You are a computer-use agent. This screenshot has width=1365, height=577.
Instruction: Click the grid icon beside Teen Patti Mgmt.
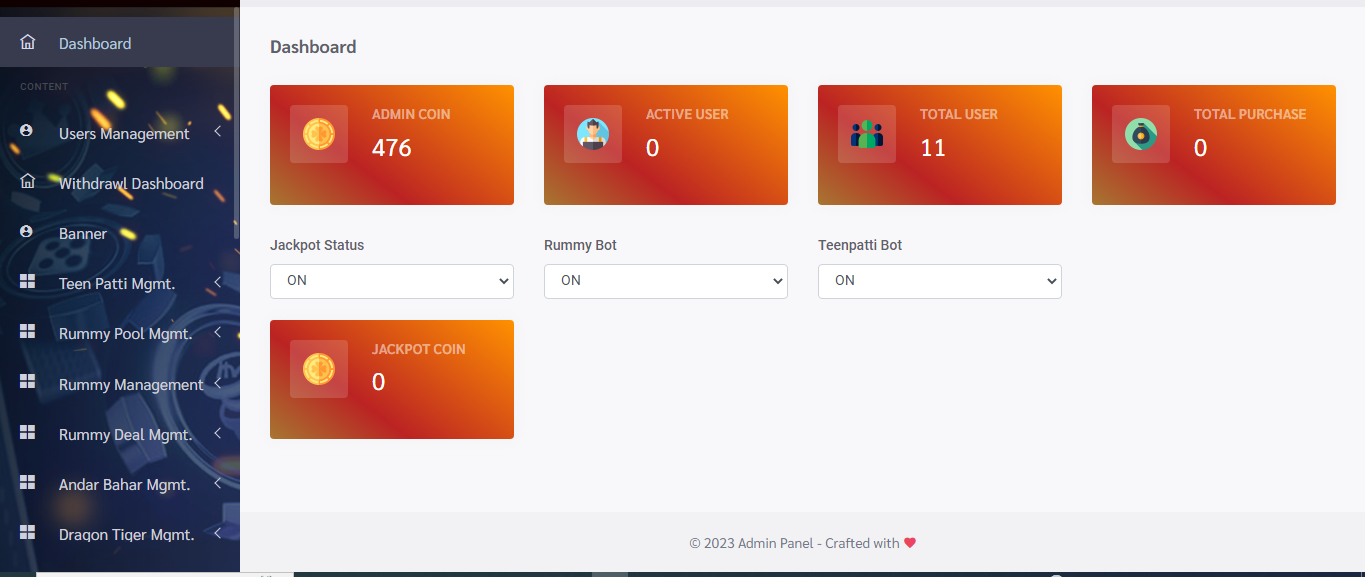27,281
